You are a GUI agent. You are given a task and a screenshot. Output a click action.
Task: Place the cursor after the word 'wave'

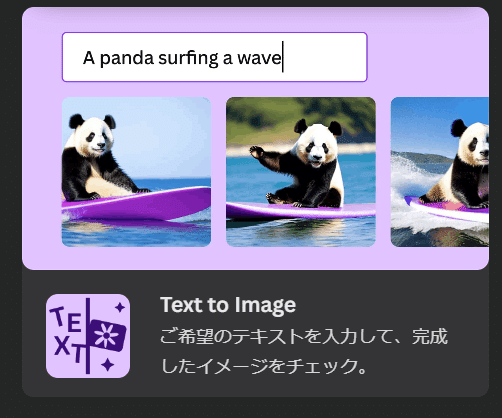tap(283, 57)
